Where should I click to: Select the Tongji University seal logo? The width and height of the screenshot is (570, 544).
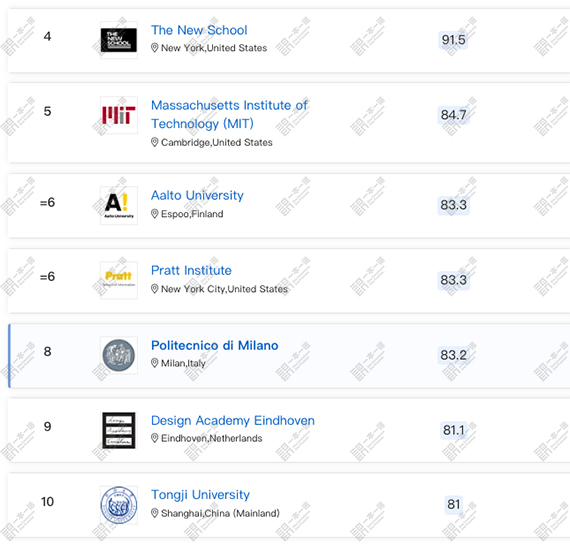[x=119, y=505]
